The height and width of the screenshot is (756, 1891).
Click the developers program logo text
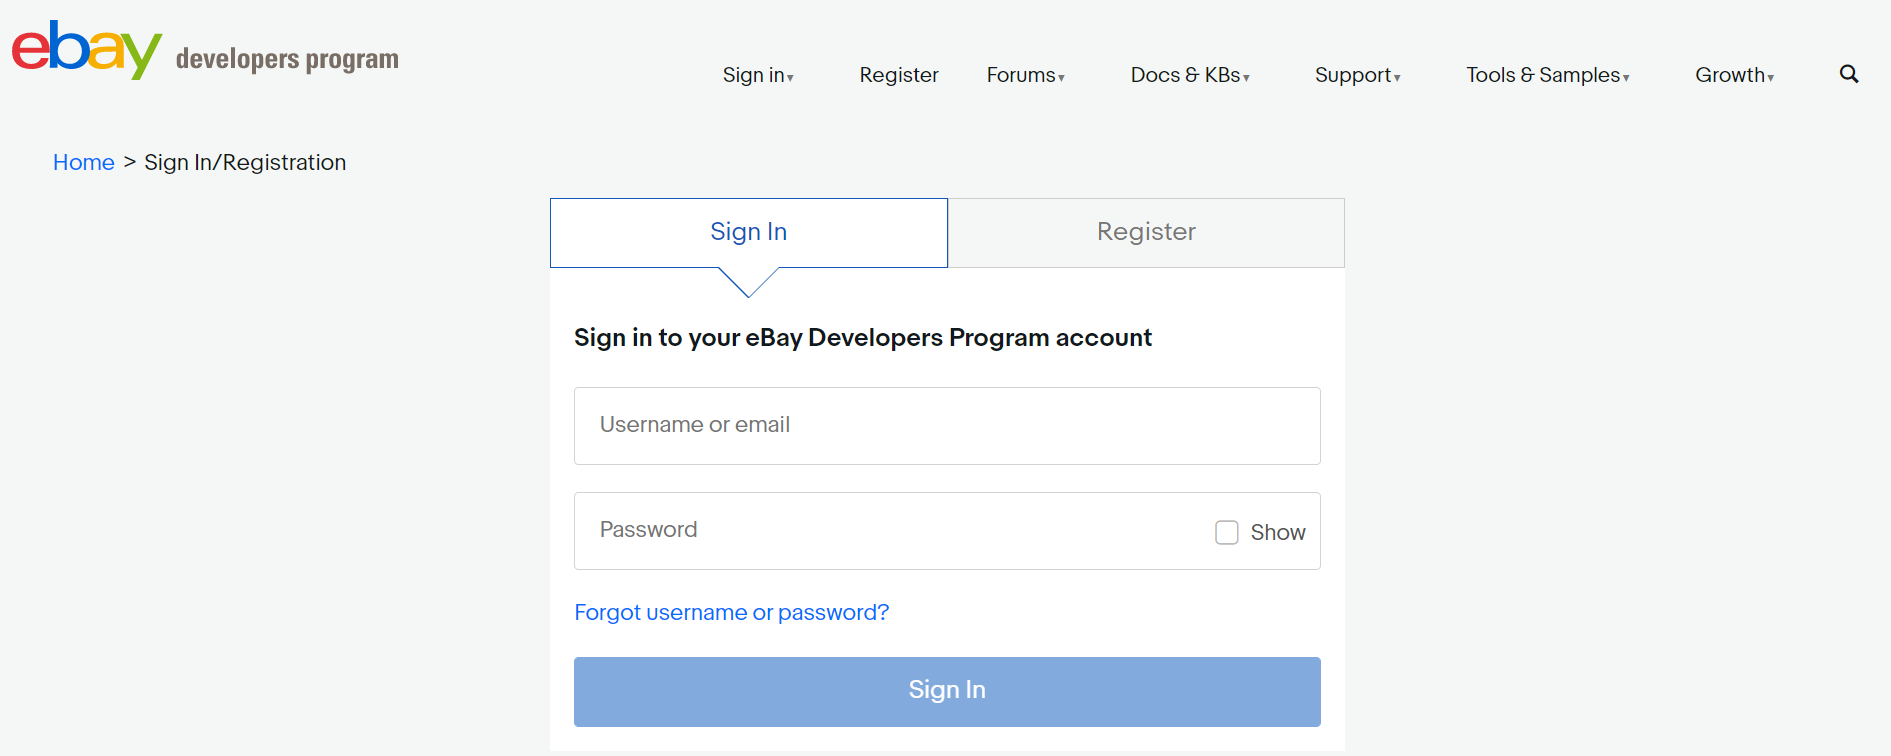(x=287, y=59)
